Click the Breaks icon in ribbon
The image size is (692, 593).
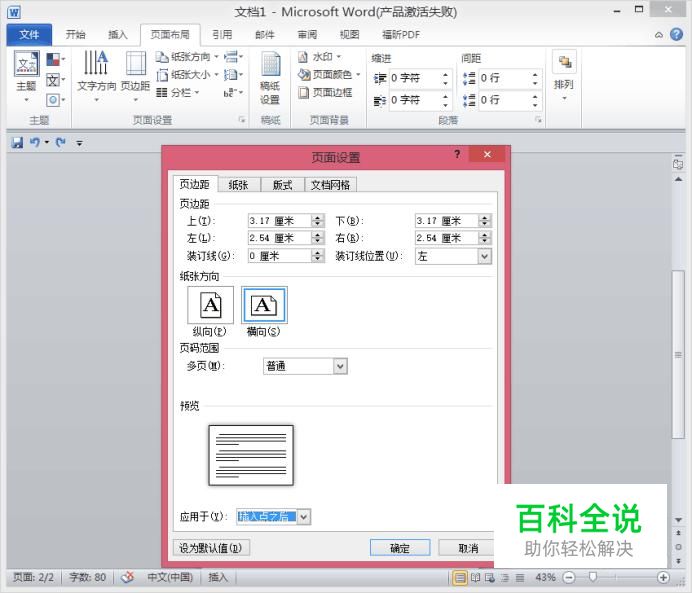coord(233,57)
